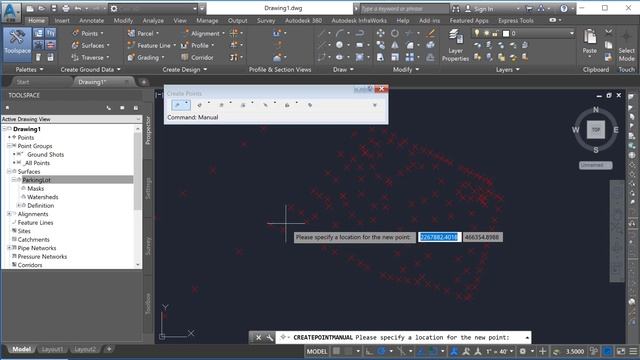Click the Corridor tool icon
Screen dimensions: 640x360
point(184,57)
